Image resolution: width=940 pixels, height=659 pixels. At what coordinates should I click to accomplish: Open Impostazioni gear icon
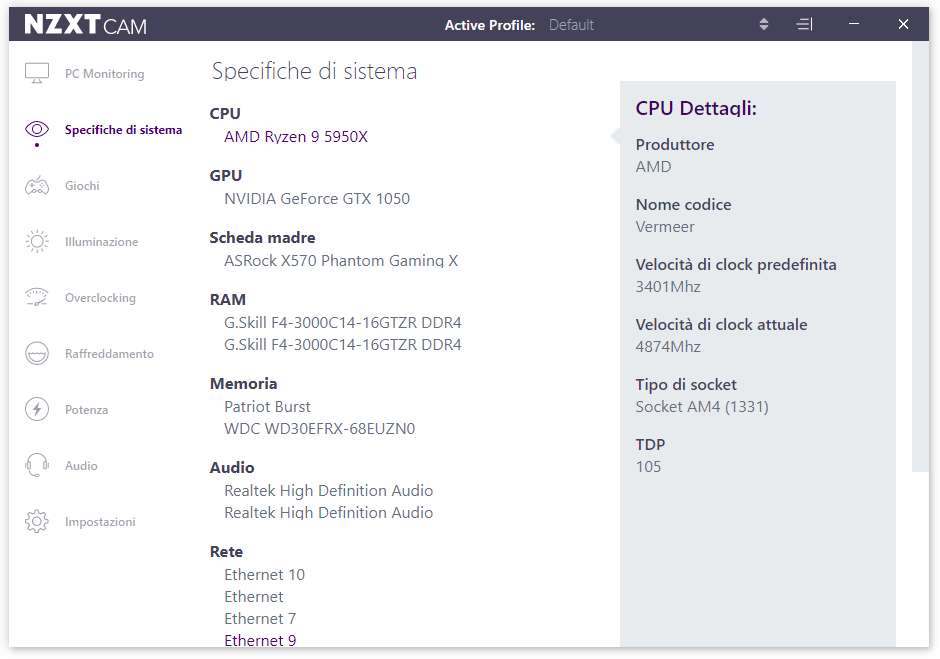pos(37,522)
